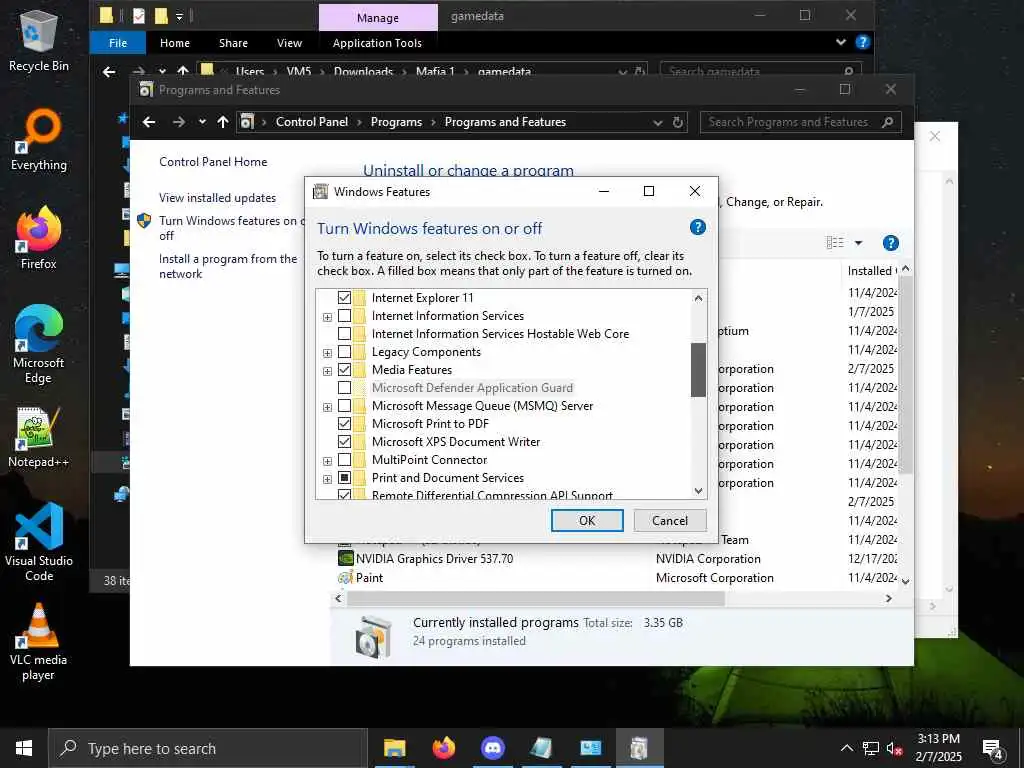
Task: Refresh the Programs and Features address bar
Action: pyautogui.click(x=678, y=122)
